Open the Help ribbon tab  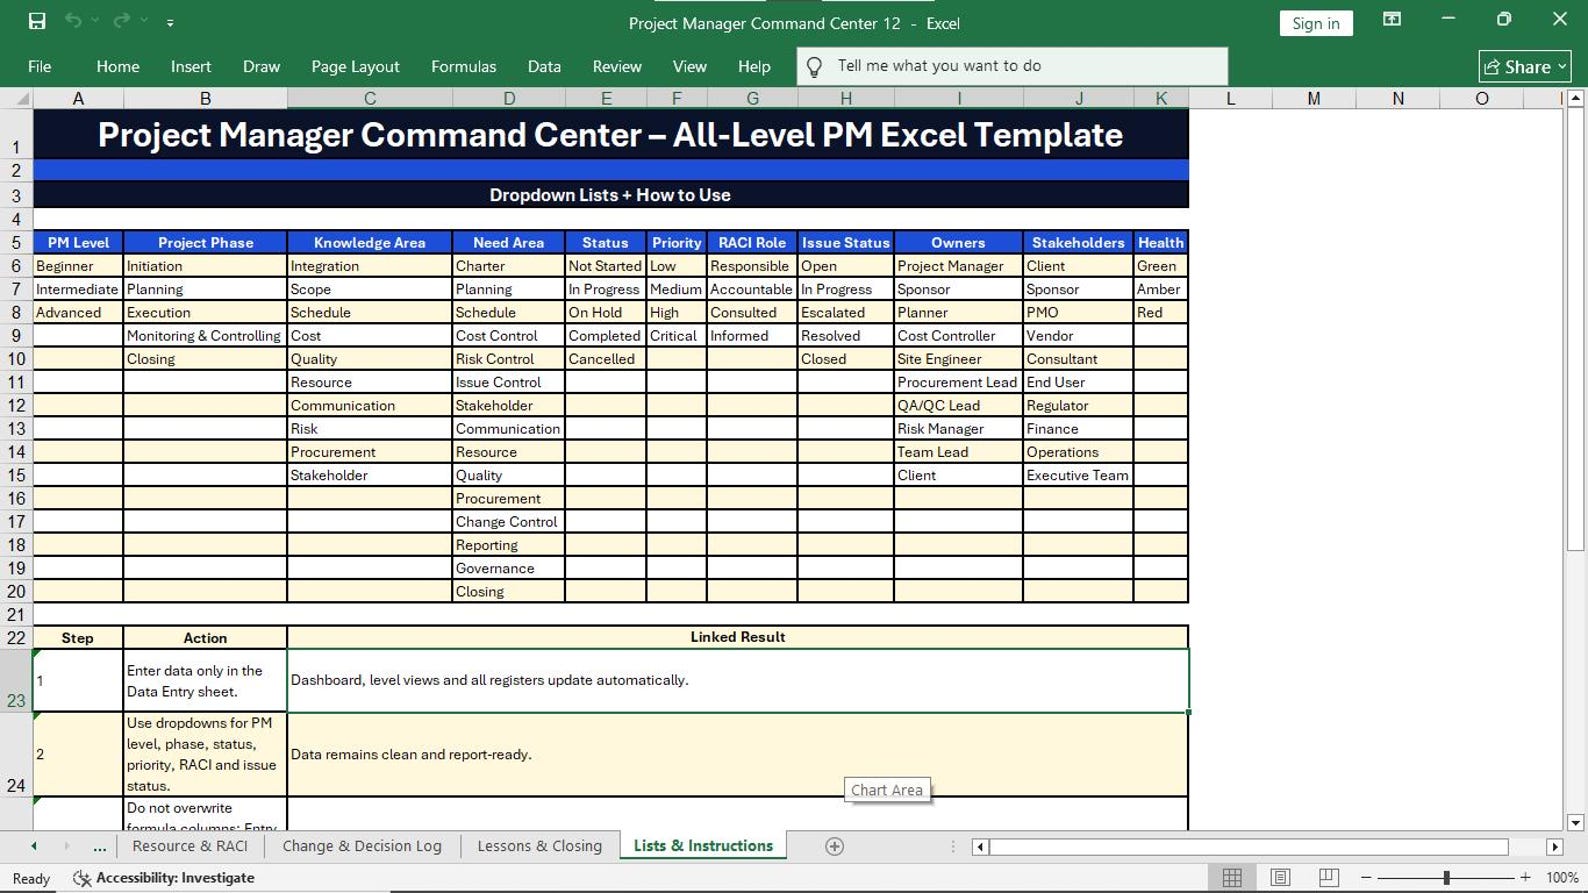point(754,66)
